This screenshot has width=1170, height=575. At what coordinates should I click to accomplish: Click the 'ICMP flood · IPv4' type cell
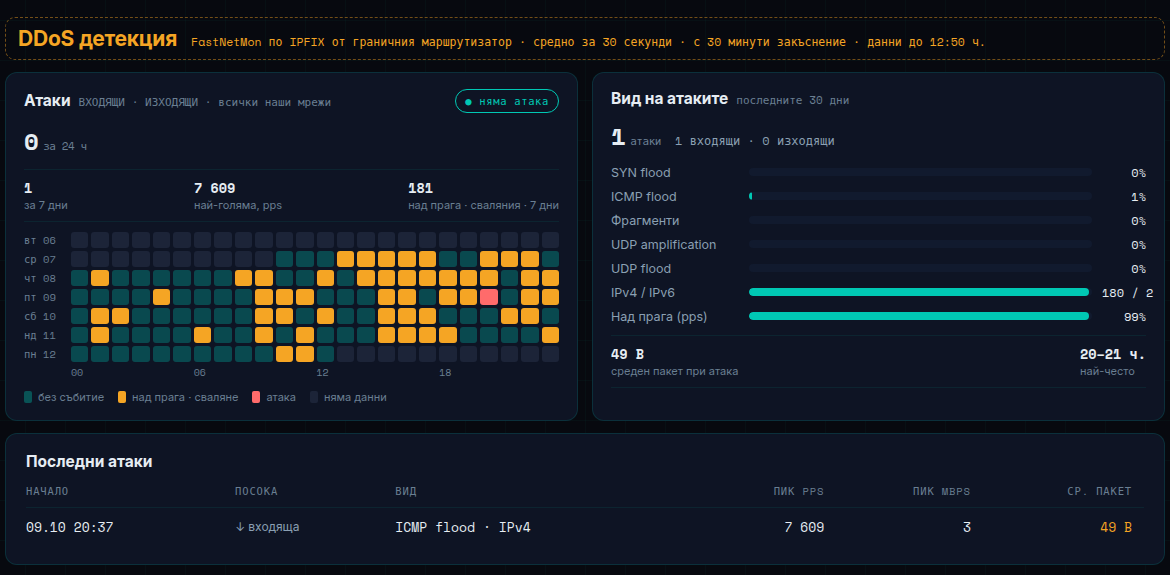463,527
